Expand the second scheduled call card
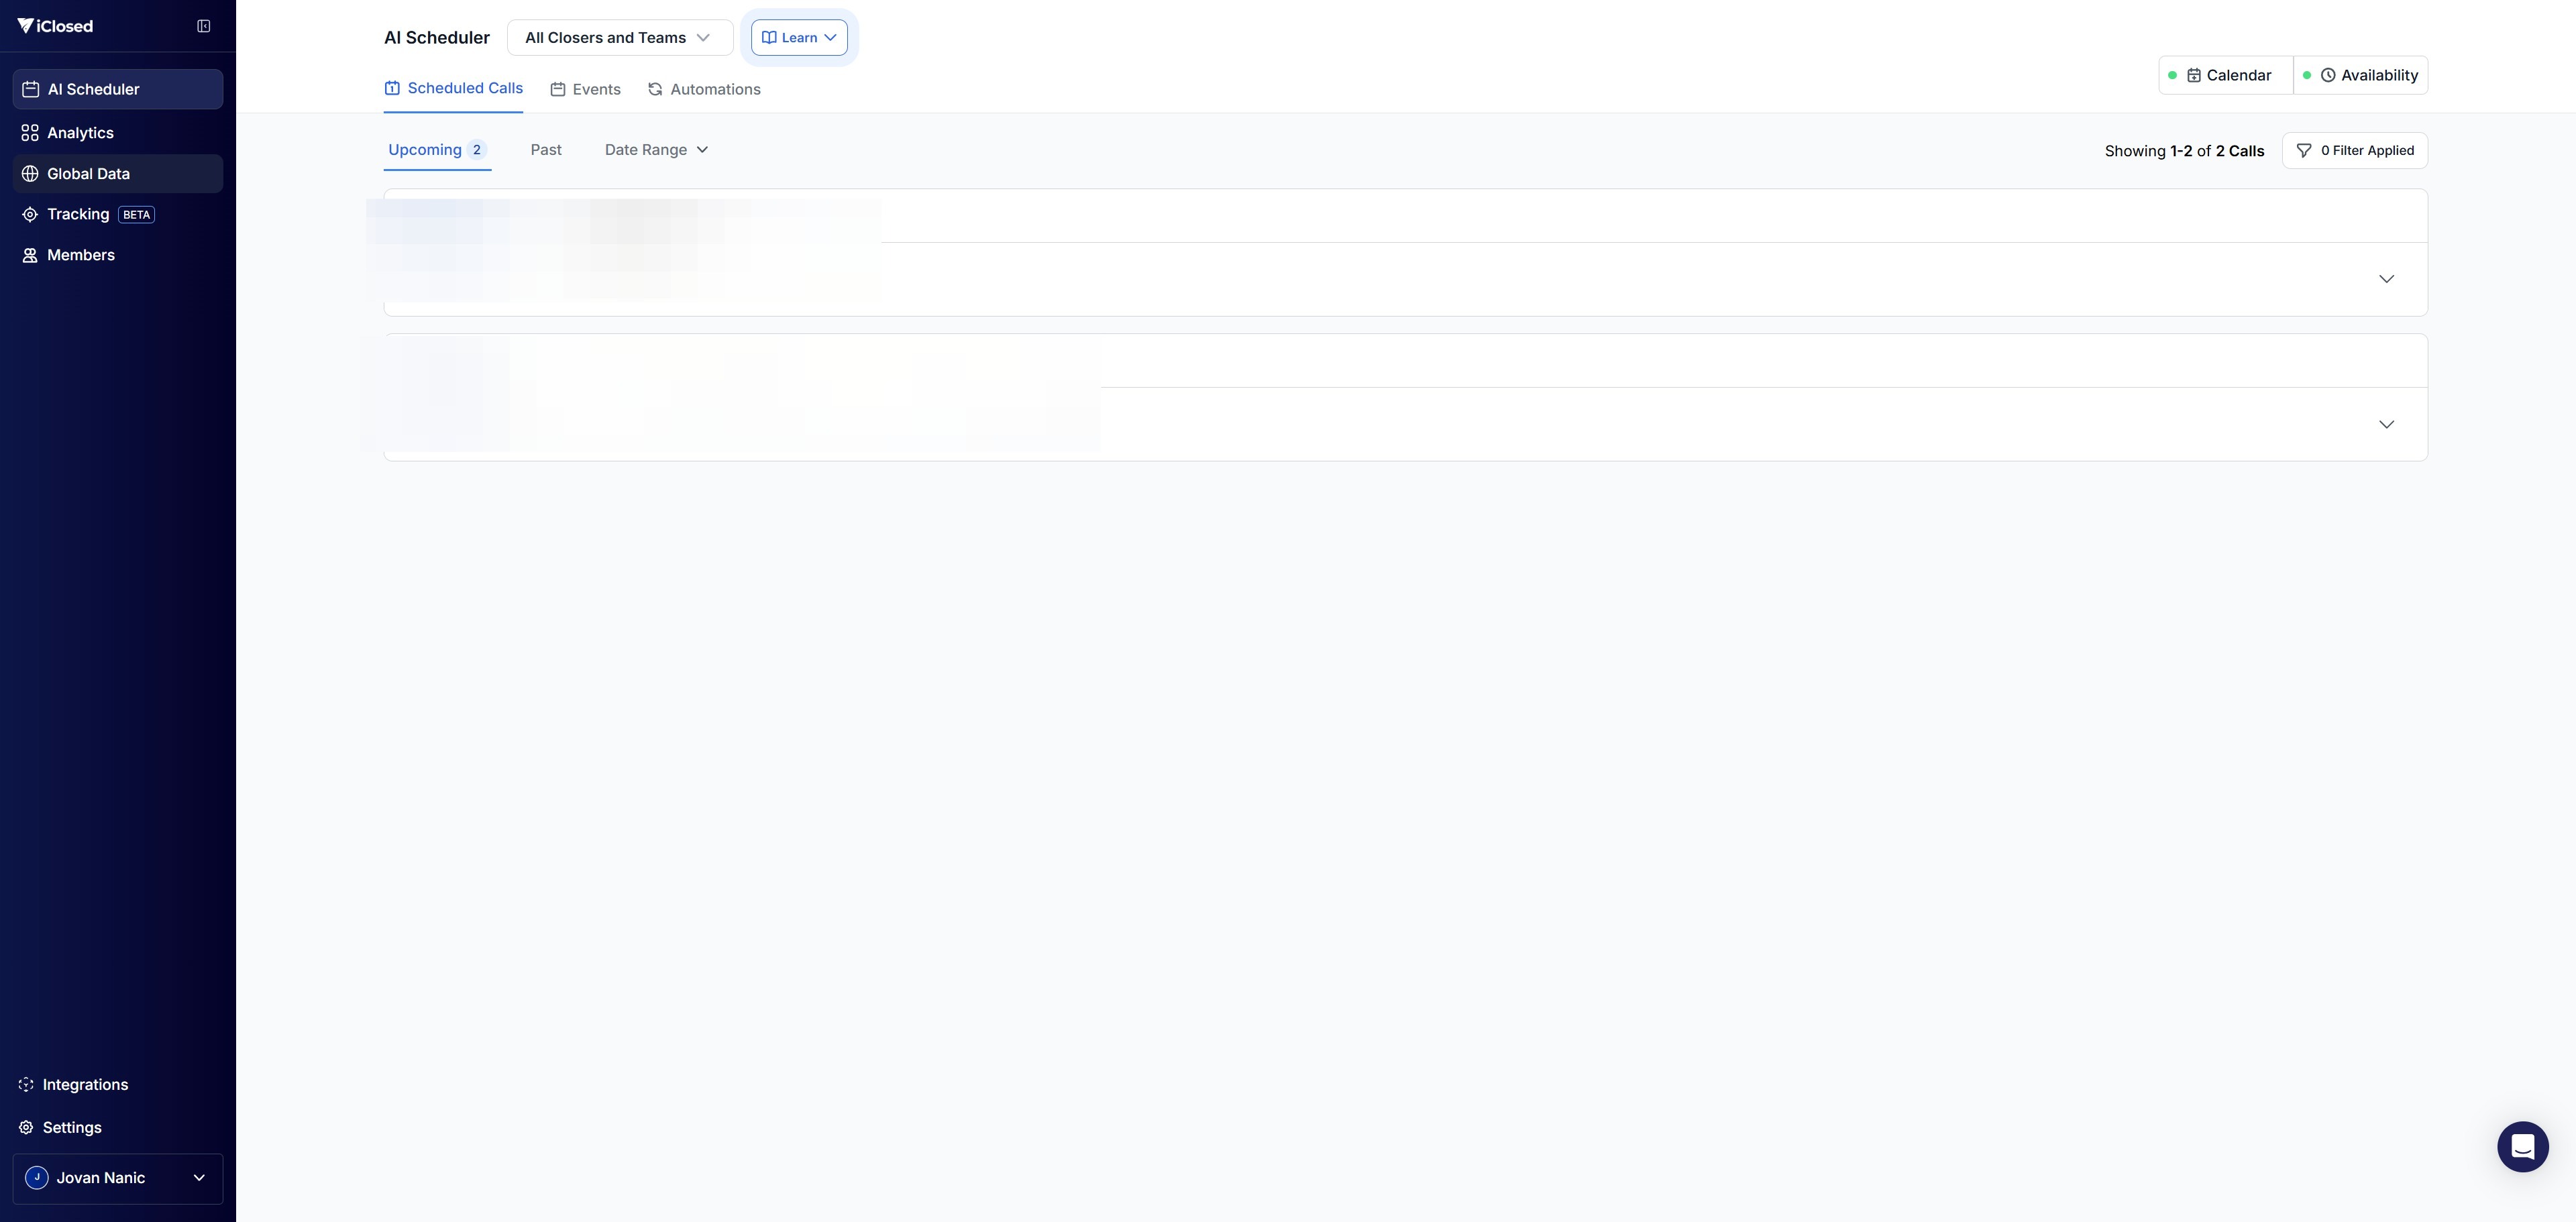 (2386, 424)
